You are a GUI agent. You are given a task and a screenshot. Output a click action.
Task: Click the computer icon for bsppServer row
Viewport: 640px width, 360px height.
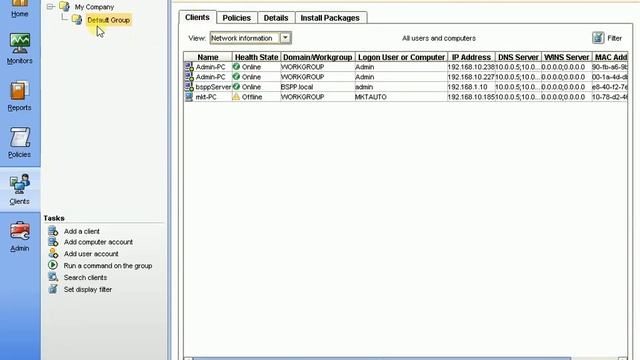point(189,87)
